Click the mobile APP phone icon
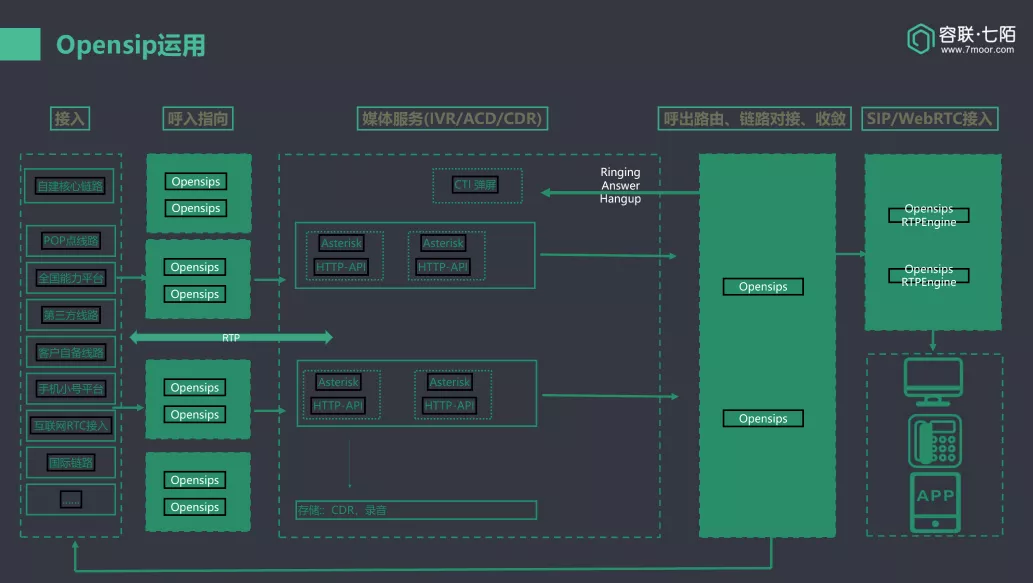1033x583 pixels. coord(935,502)
